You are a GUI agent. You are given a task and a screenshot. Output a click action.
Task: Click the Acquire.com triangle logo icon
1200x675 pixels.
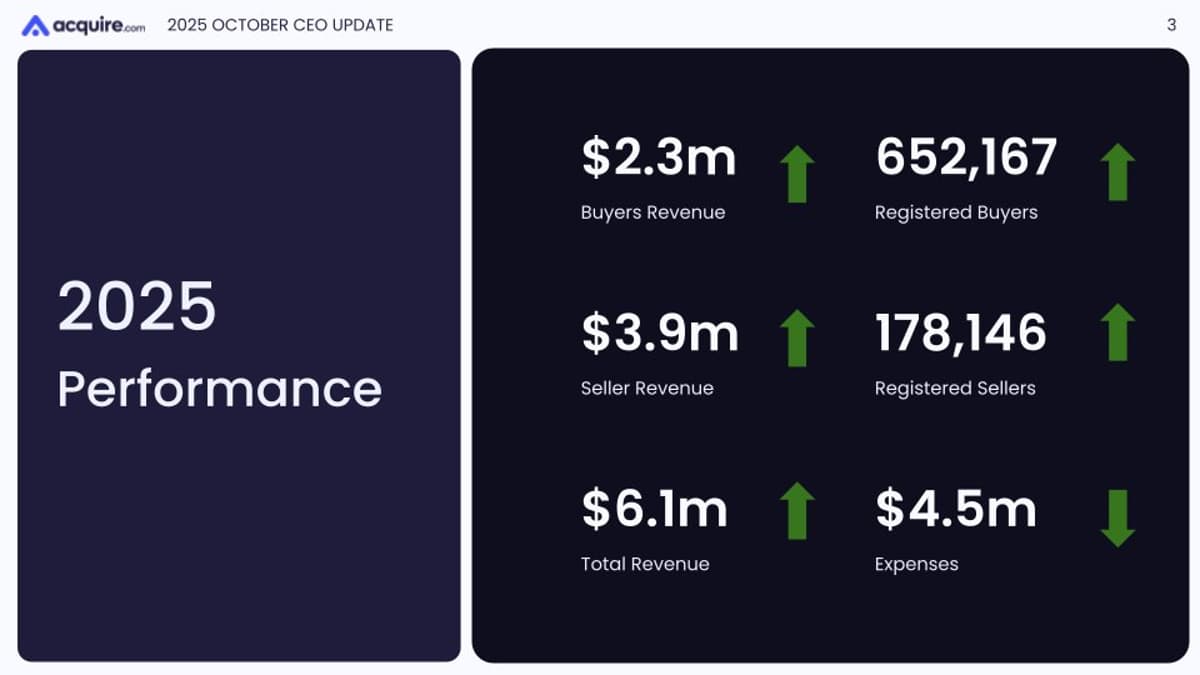(x=34, y=24)
